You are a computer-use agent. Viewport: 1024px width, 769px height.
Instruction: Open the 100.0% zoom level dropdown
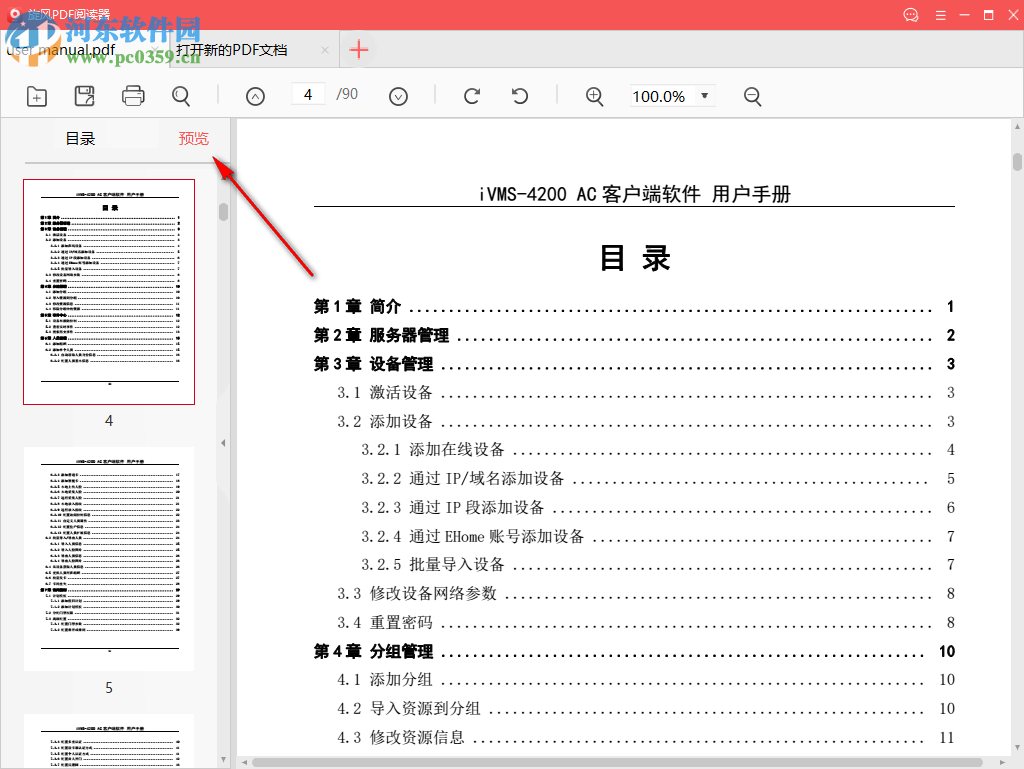pos(705,96)
